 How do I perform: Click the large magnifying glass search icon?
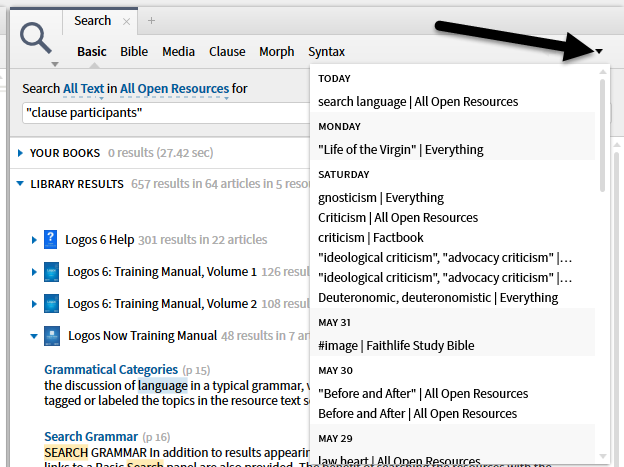(x=36, y=38)
